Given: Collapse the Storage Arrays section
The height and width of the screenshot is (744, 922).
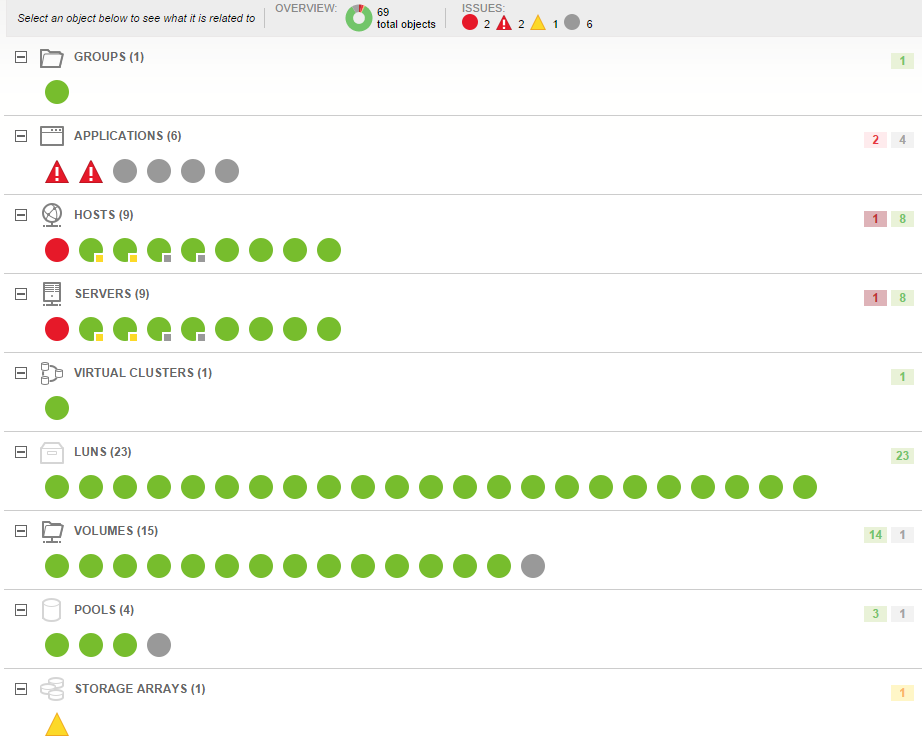Looking at the screenshot, I should pos(21,689).
